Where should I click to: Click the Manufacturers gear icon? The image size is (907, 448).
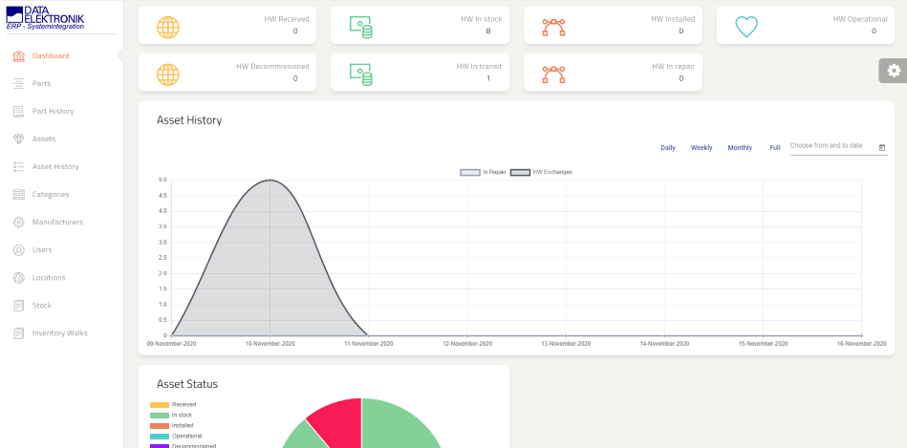click(x=19, y=222)
